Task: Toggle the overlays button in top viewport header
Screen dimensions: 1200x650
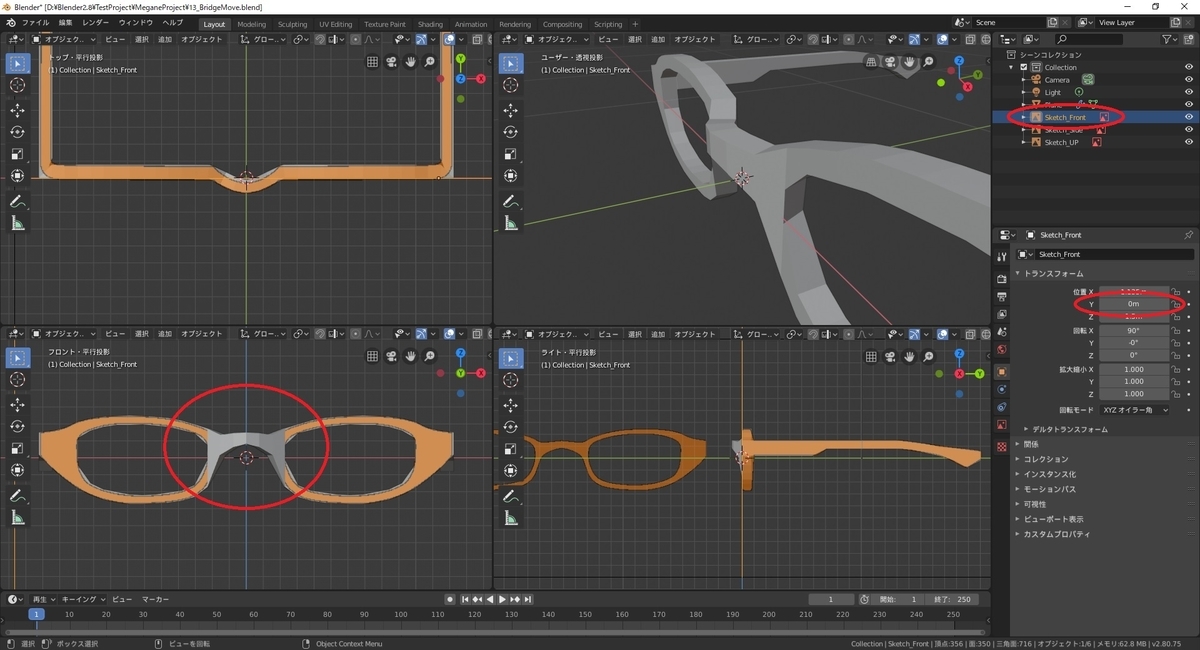Action: (450, 39)
